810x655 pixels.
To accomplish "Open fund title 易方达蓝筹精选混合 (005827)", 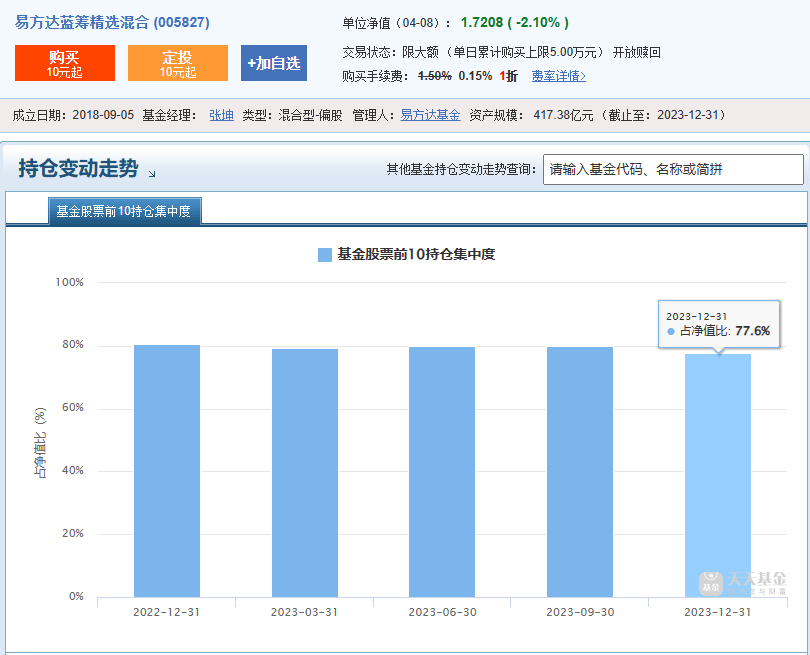I will pos(112,23).
